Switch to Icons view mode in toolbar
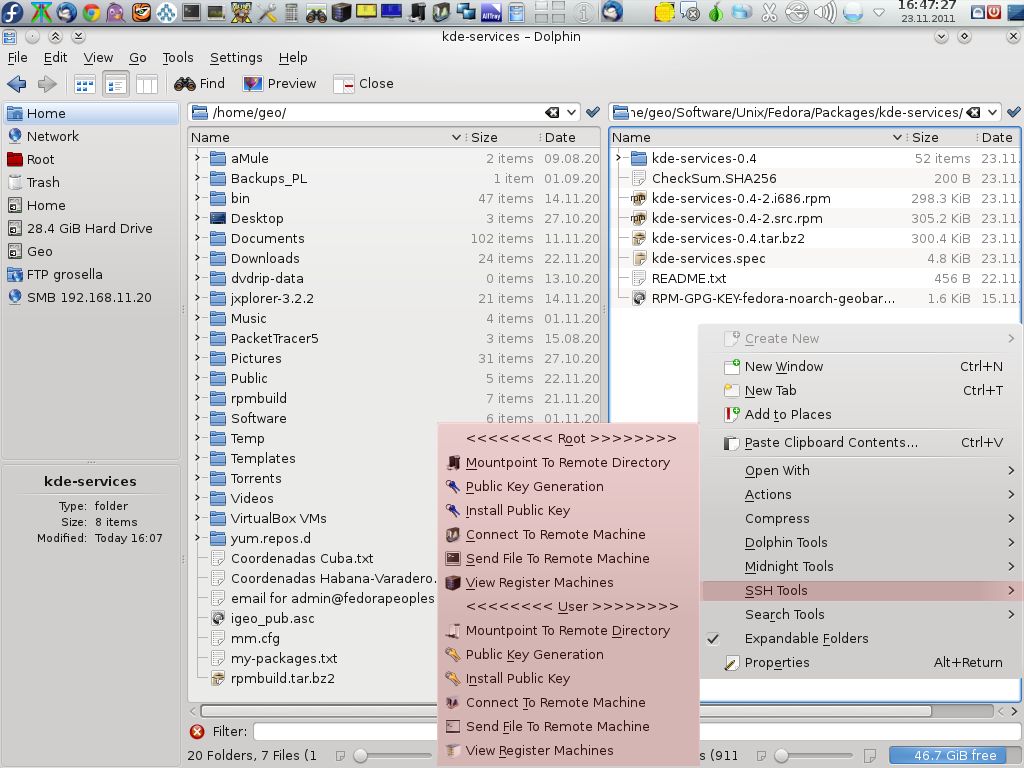Image resolution: width=1024 pixels, height=768 pixels. [x=84, y=84]
